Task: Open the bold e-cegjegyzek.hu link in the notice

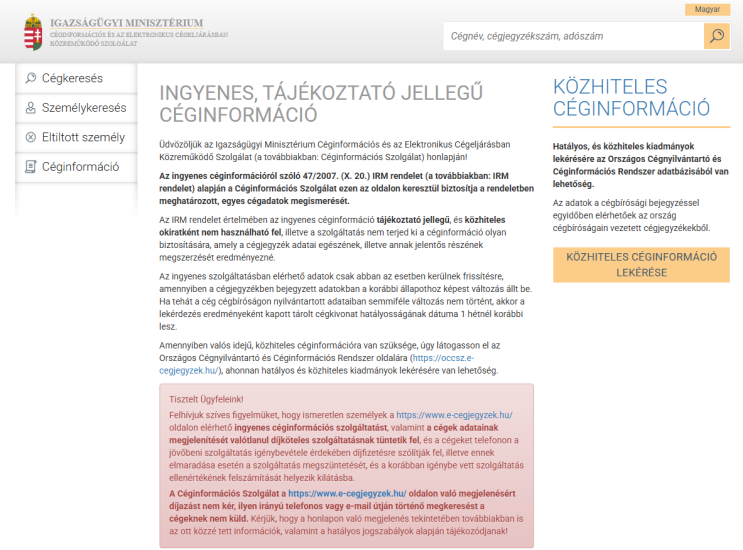Action: pyautogui.click(x=347, y=494)
